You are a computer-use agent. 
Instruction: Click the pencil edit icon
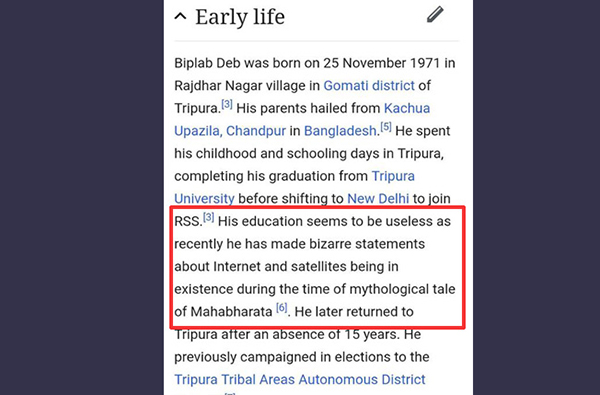click(435, 15)
